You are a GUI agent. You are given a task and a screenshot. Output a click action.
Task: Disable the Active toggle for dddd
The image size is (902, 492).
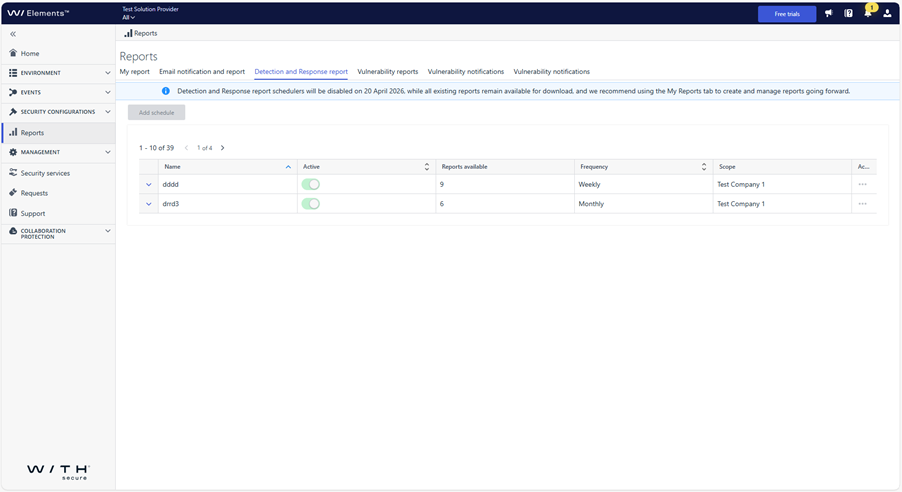(x=311, y=184)
